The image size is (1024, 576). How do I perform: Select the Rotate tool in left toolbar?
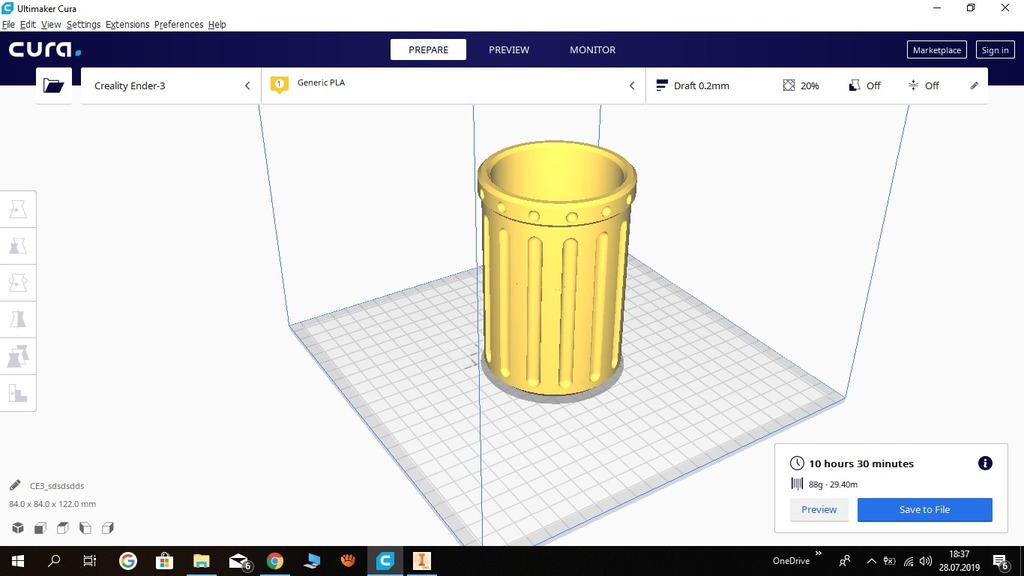18,283
